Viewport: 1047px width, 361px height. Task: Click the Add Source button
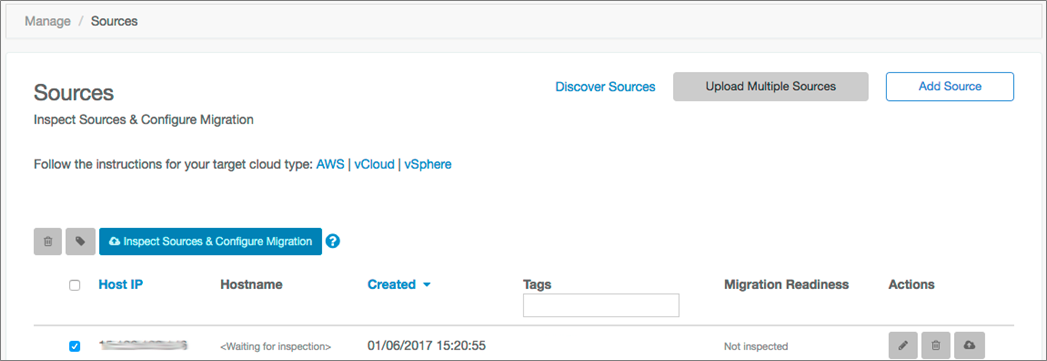click(x=950, y=87)
